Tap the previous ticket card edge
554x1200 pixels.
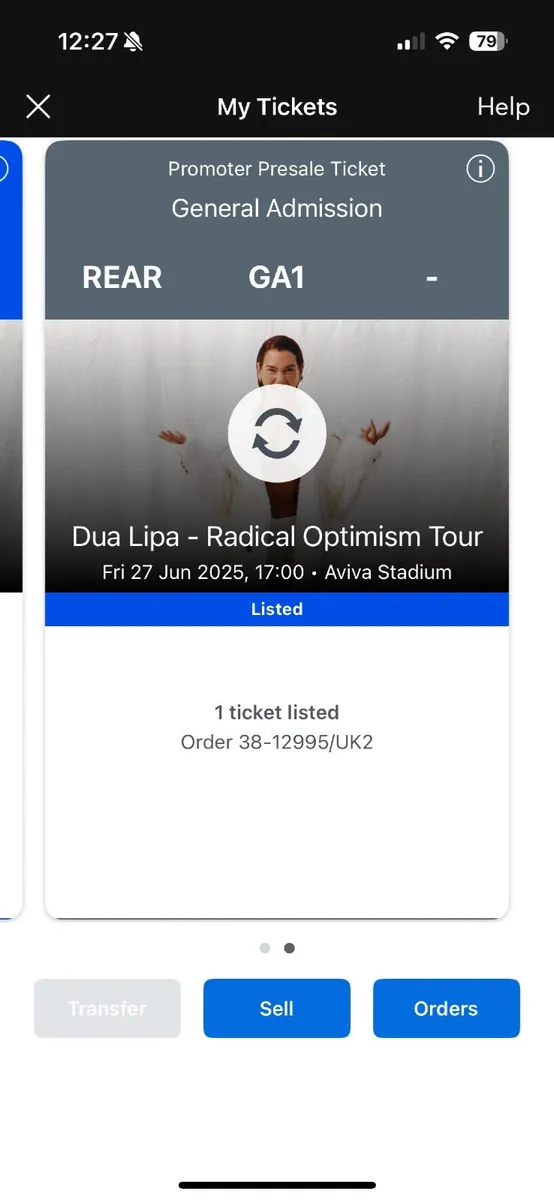click(11, 530)
